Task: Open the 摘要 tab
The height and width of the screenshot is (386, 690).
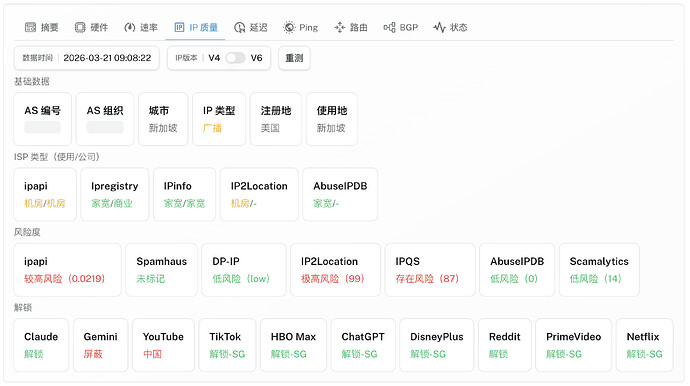Action: [x=42, y=28]
